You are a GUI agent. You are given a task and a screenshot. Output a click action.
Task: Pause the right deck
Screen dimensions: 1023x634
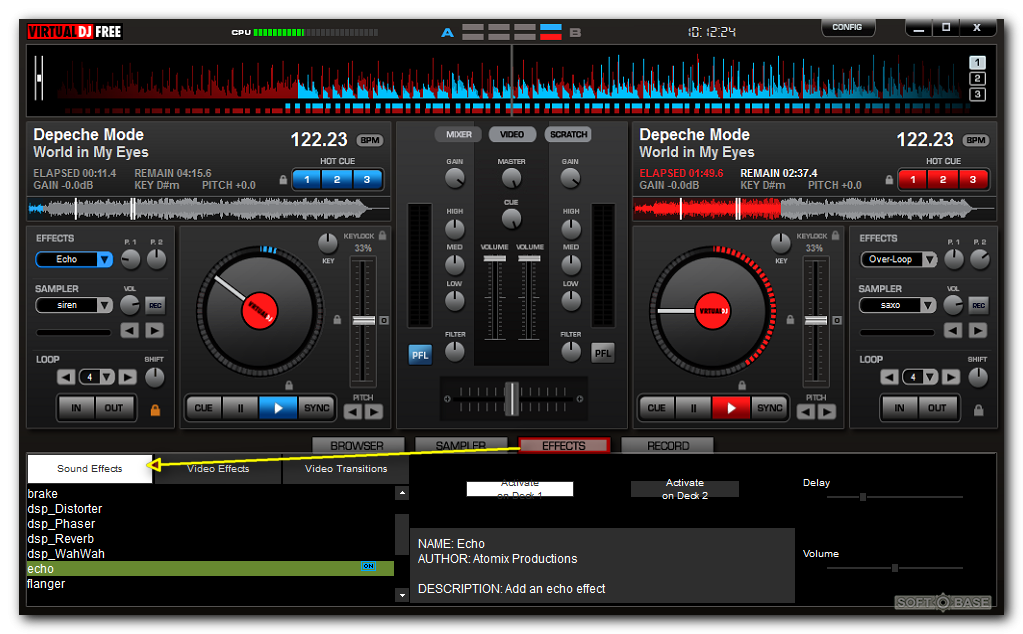pos(694,408)
